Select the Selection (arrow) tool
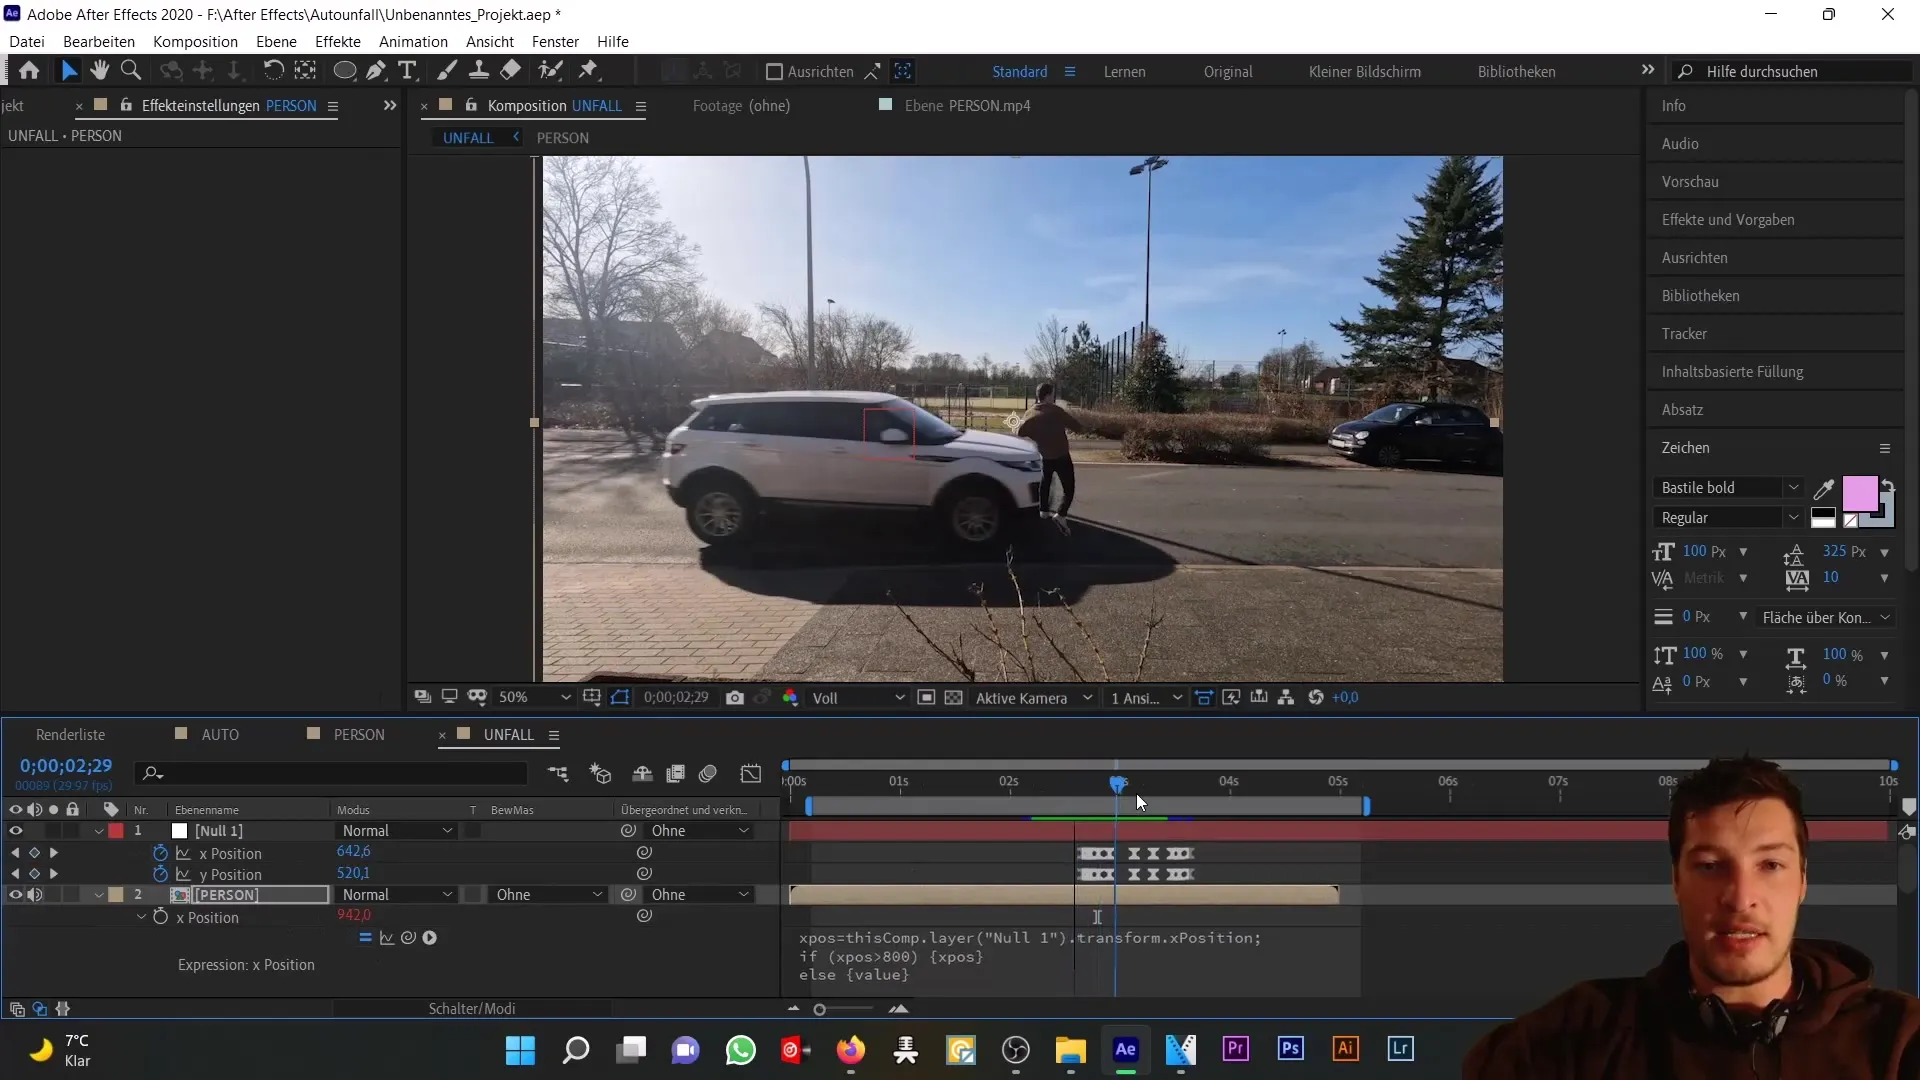Viewport: 1920px width, 1080px height. [x=68, y=71]
